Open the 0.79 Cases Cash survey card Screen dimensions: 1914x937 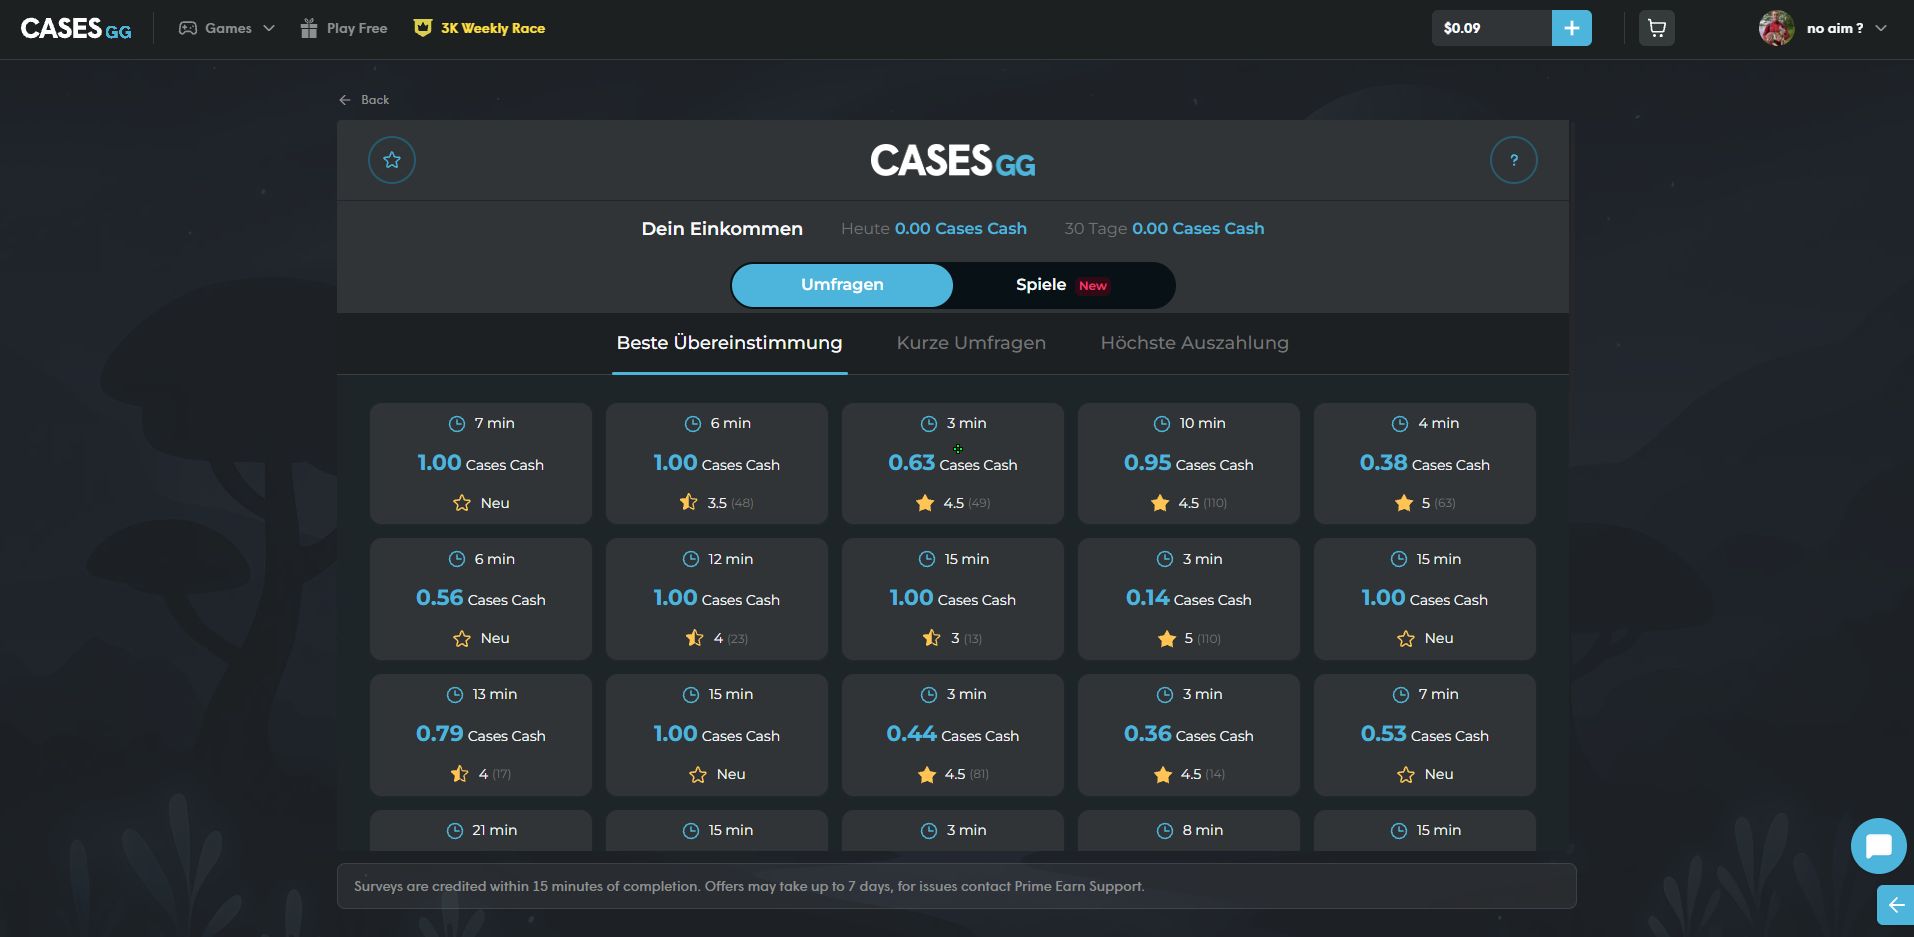[481, 735]
